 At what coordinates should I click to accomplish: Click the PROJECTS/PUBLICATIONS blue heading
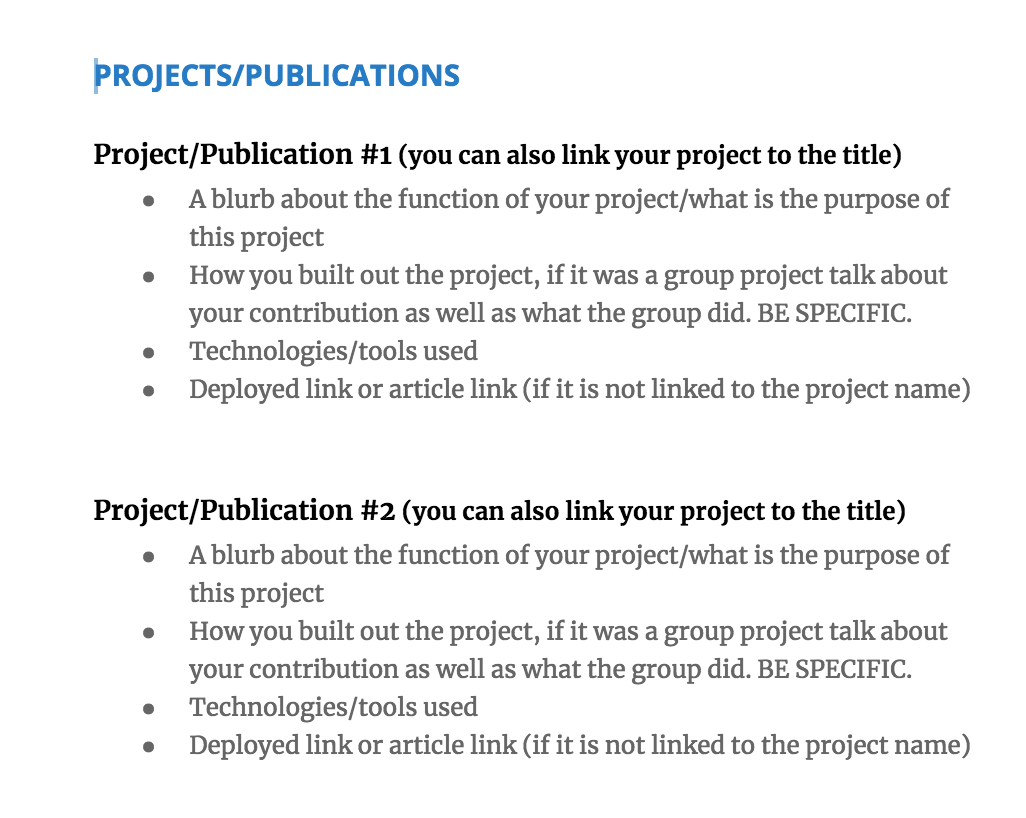[x=277, y=75]
